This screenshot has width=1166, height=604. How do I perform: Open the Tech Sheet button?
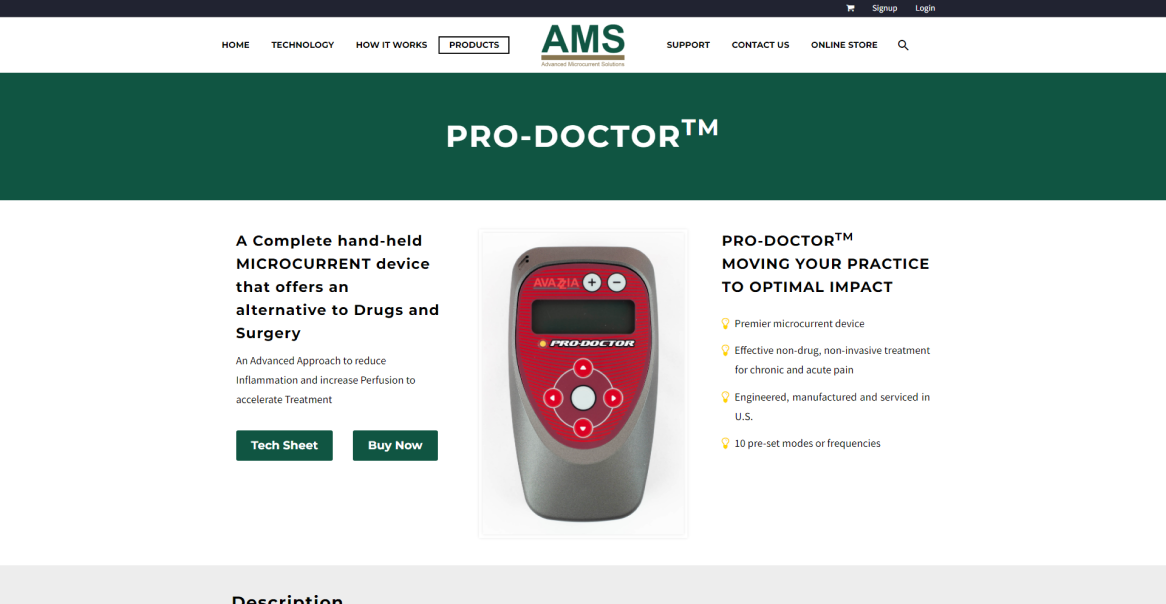pos(284,446)
